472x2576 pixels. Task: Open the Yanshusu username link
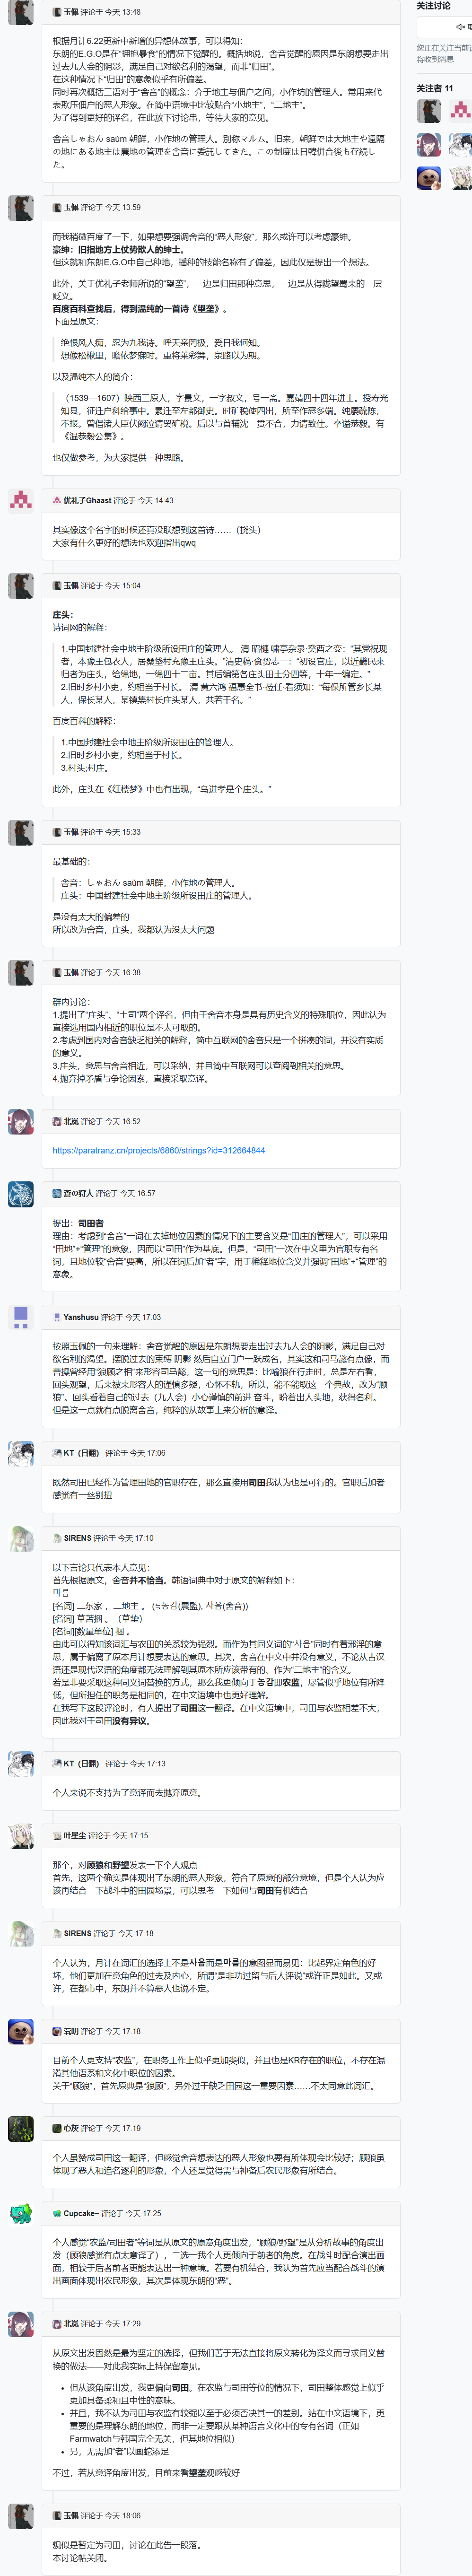pyautogui.click(x=81, y=1317)
